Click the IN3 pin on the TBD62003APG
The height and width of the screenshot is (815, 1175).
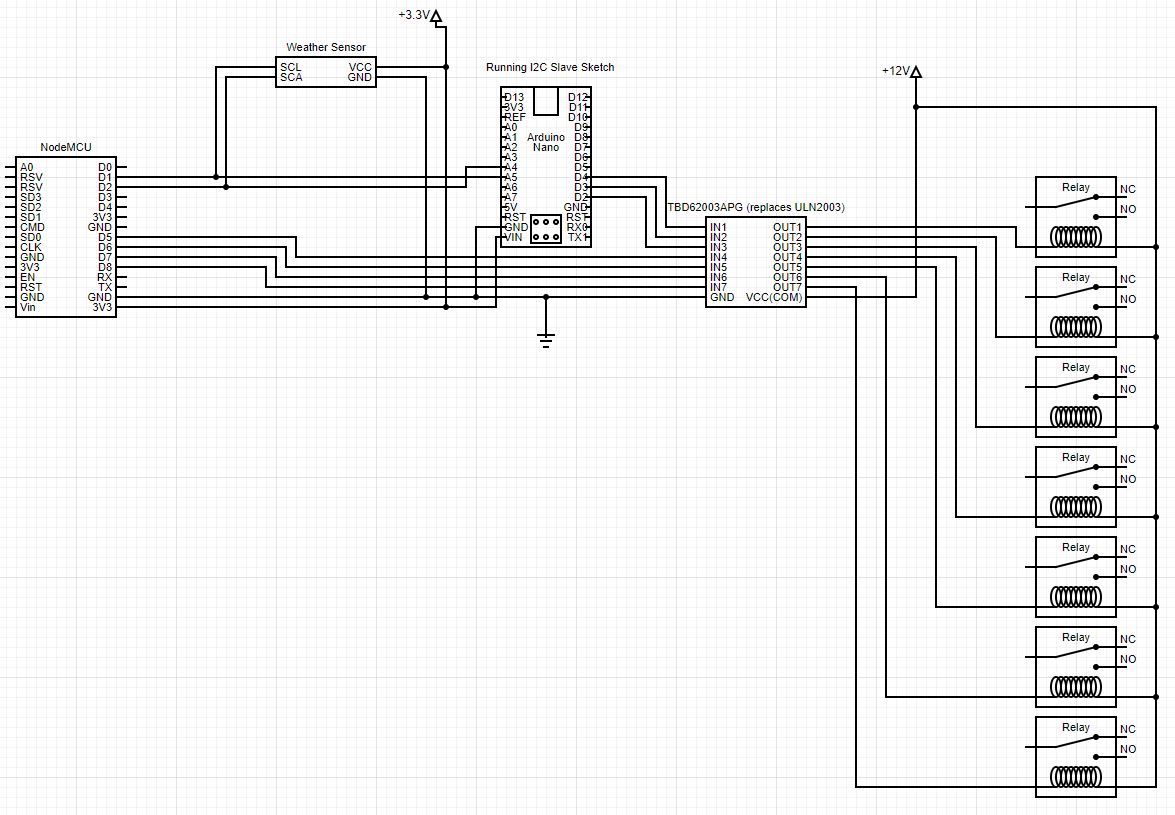719,247
